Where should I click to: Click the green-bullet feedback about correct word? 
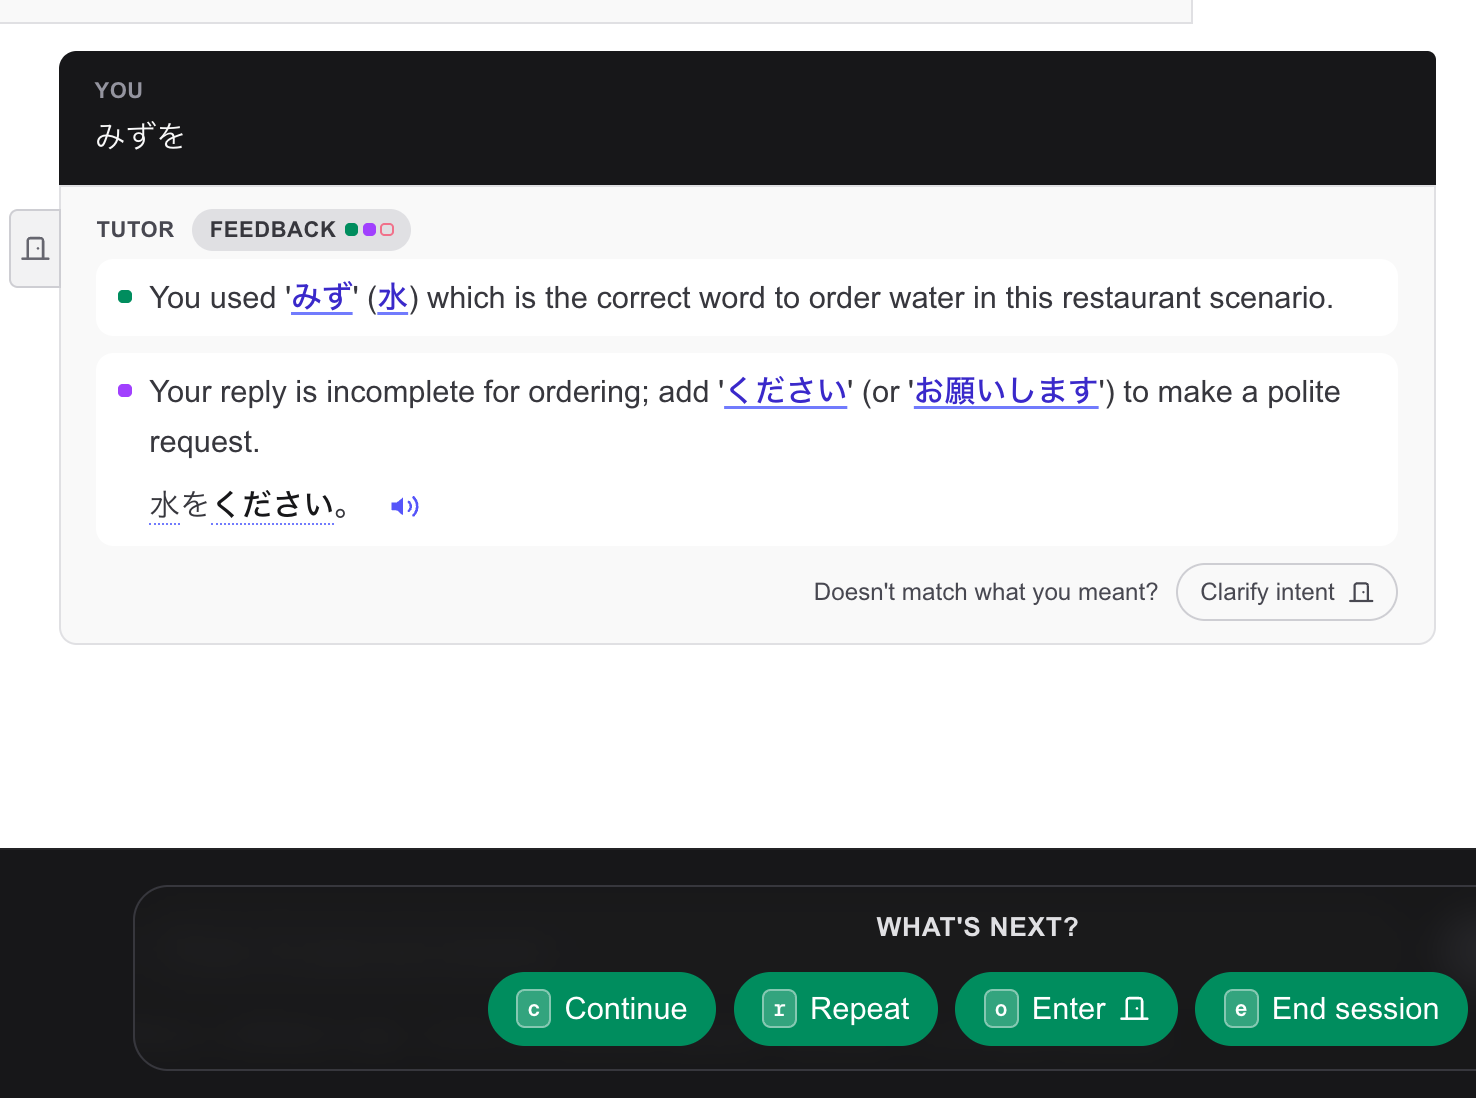(747, 297)
